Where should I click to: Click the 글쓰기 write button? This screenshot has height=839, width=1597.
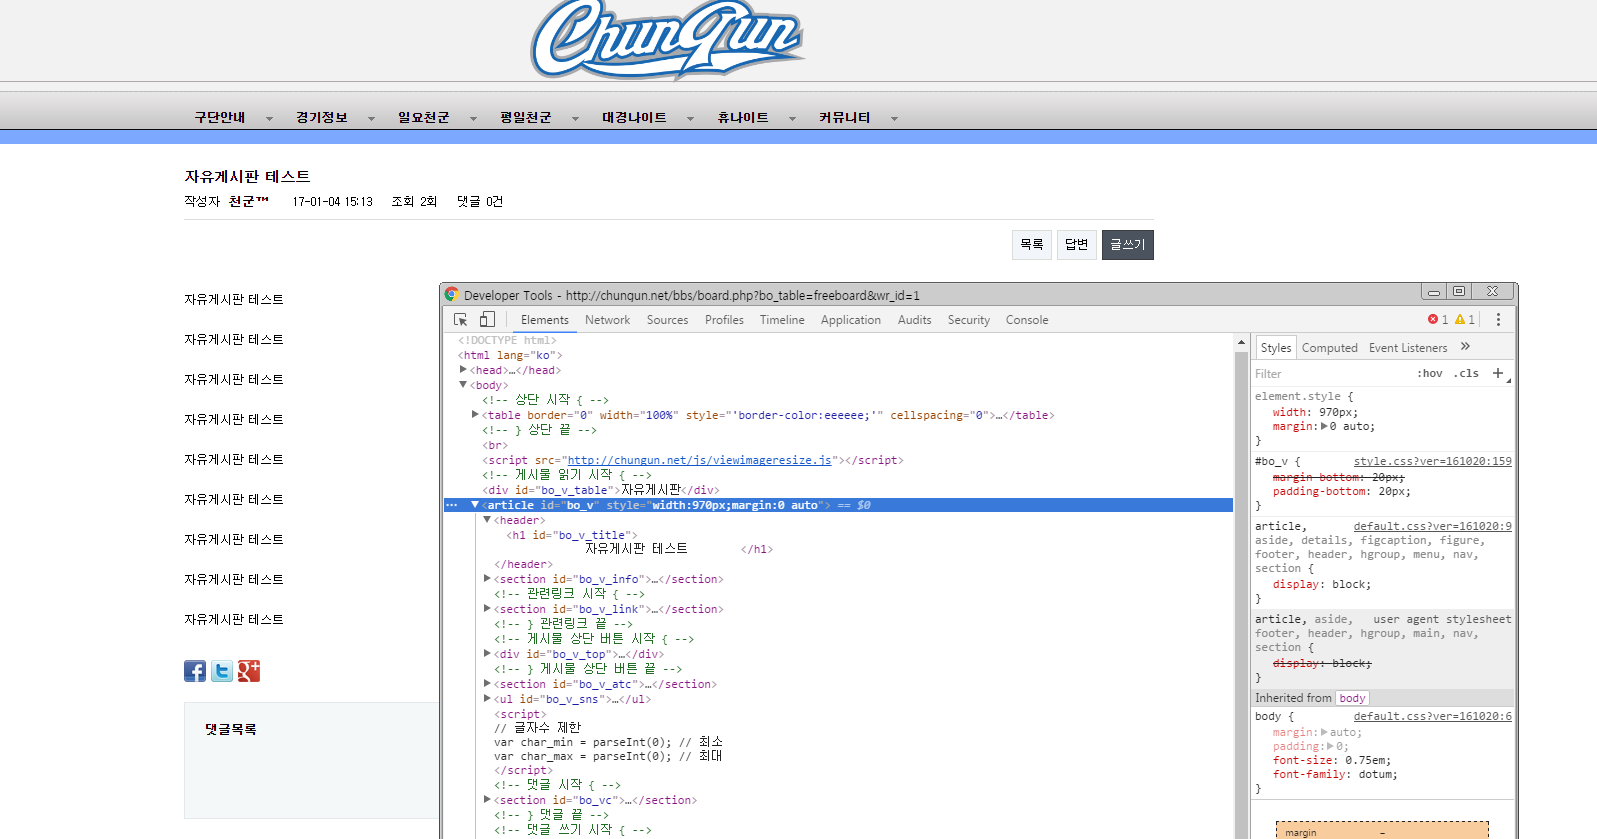click(1128, 245)
